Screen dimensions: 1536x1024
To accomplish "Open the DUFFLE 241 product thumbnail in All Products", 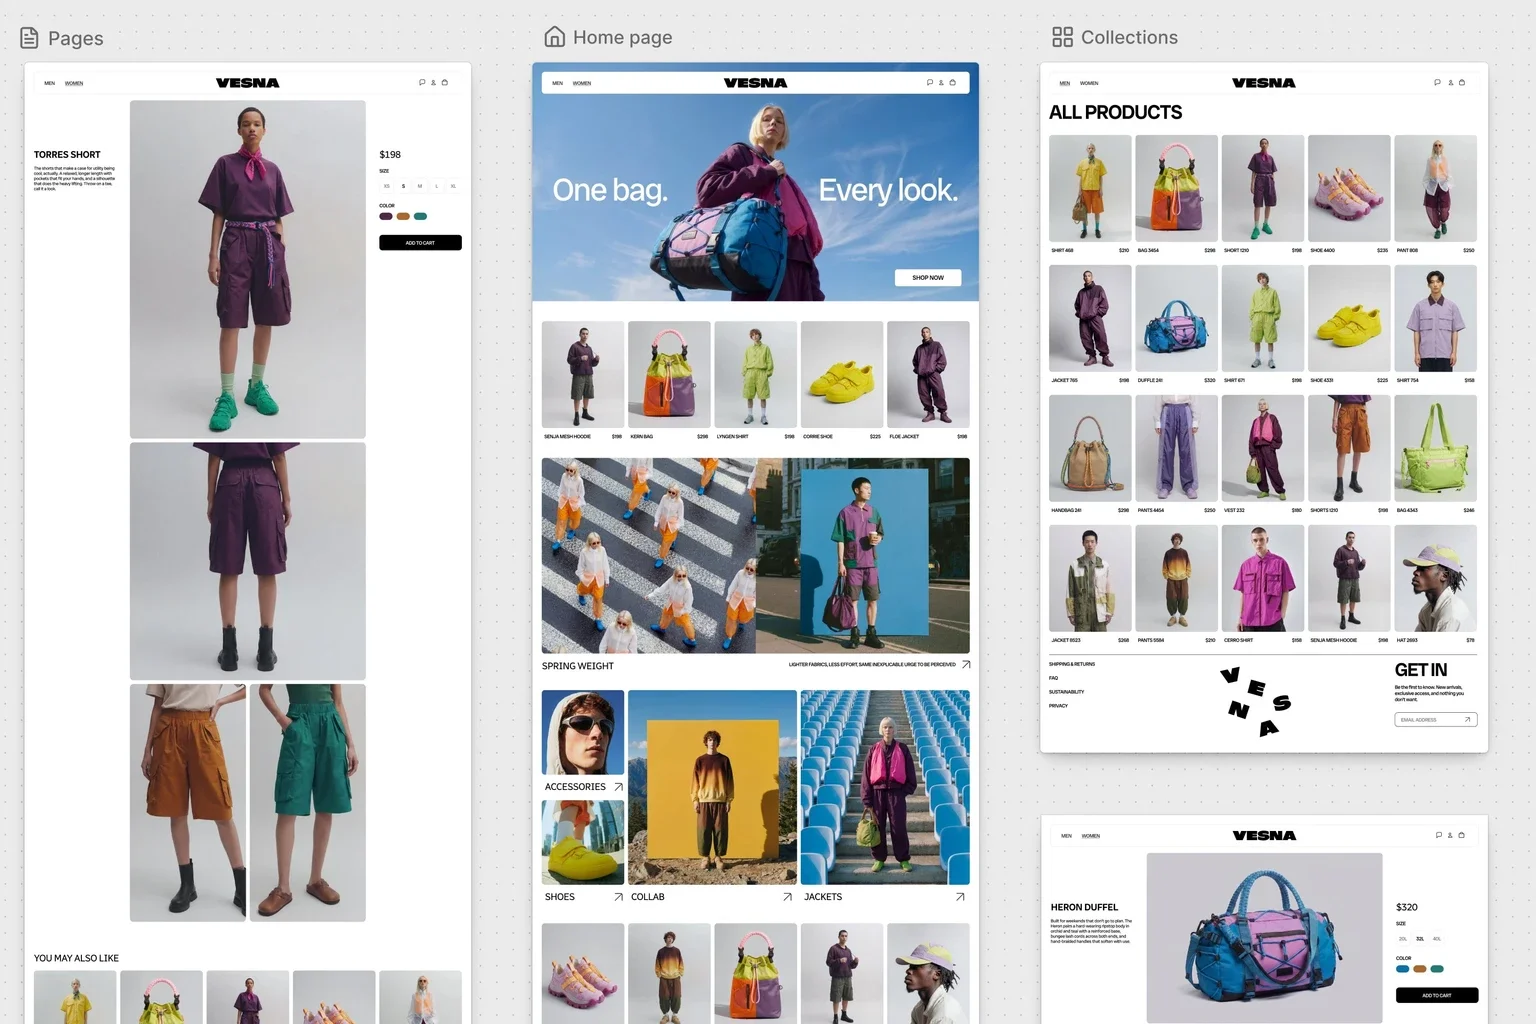I will (1177, 318).
